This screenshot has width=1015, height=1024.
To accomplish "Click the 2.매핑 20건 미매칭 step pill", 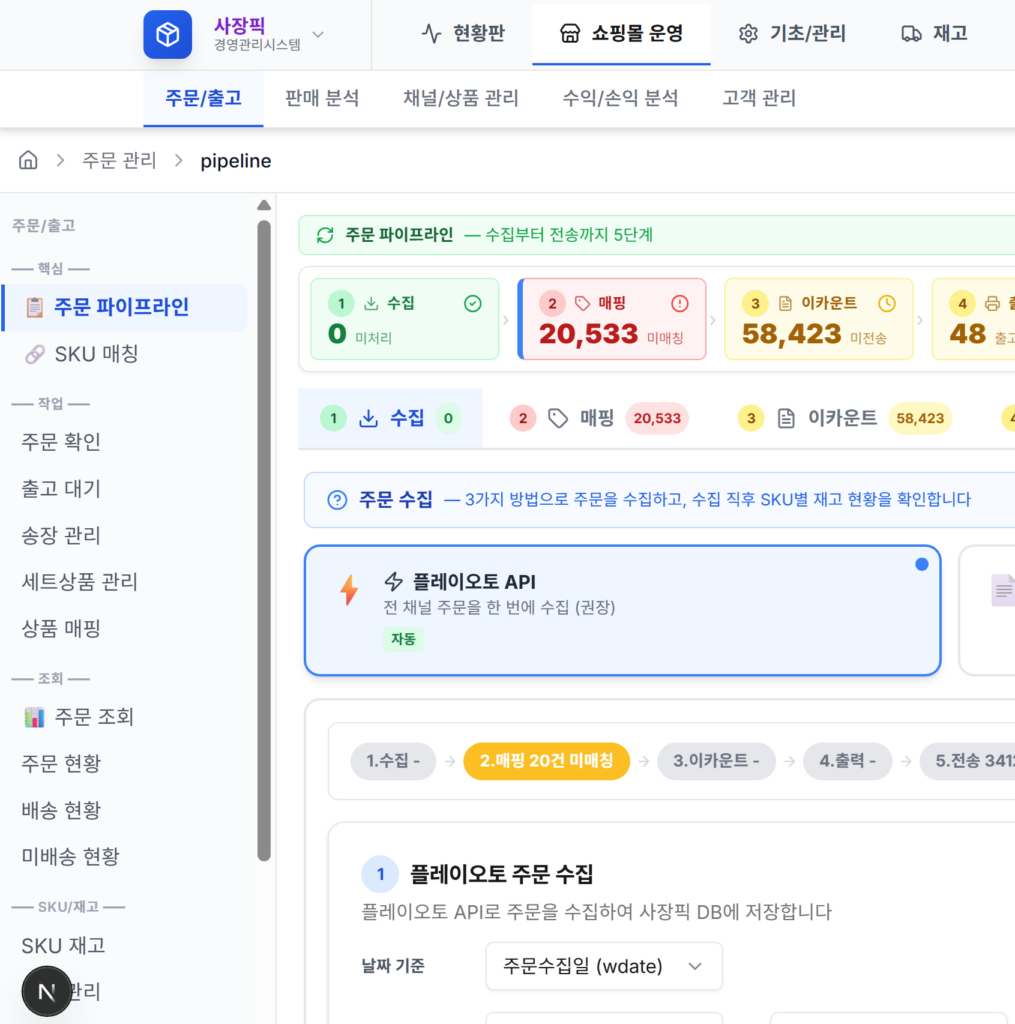I will click(546, 761).
